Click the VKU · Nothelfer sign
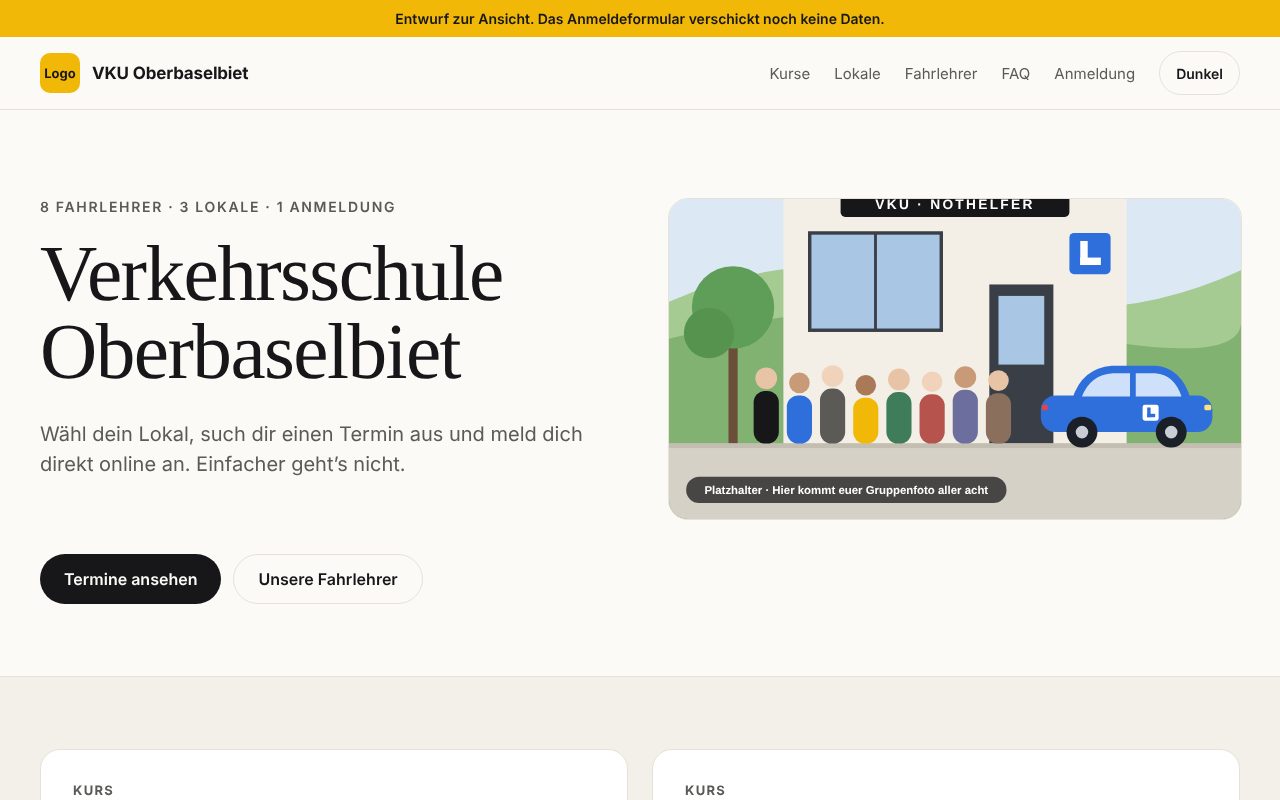1280x800 pixels. click(x=955, y=207)
